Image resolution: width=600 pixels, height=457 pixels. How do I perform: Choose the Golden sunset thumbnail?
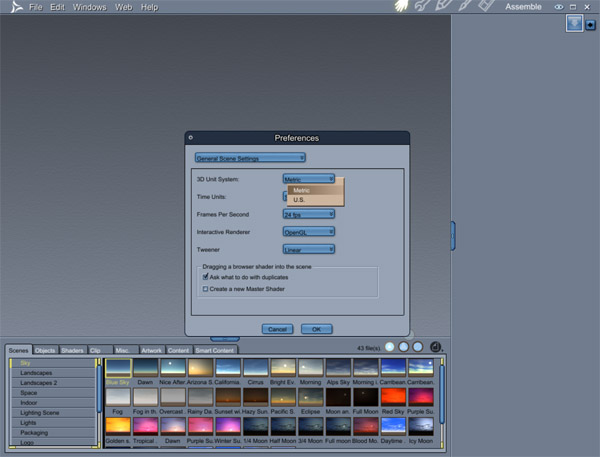pos(118,426)
